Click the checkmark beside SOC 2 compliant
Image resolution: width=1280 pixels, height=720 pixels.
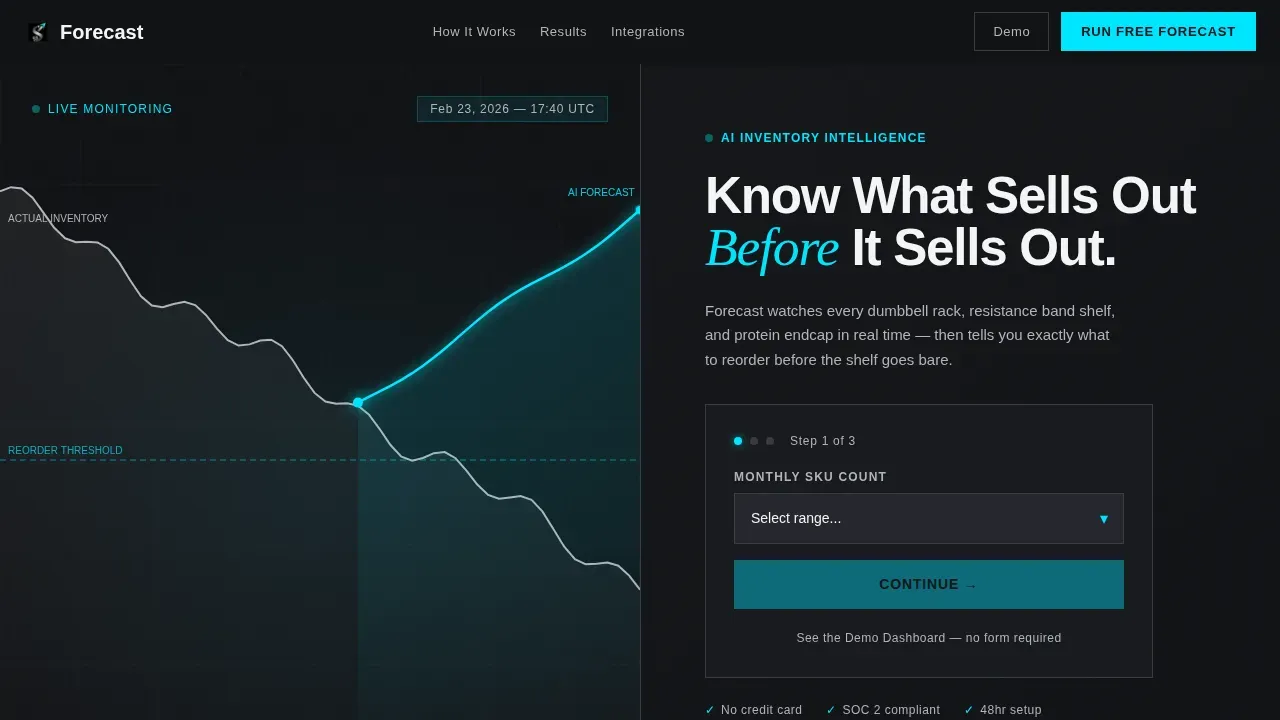tap(831, 710)
